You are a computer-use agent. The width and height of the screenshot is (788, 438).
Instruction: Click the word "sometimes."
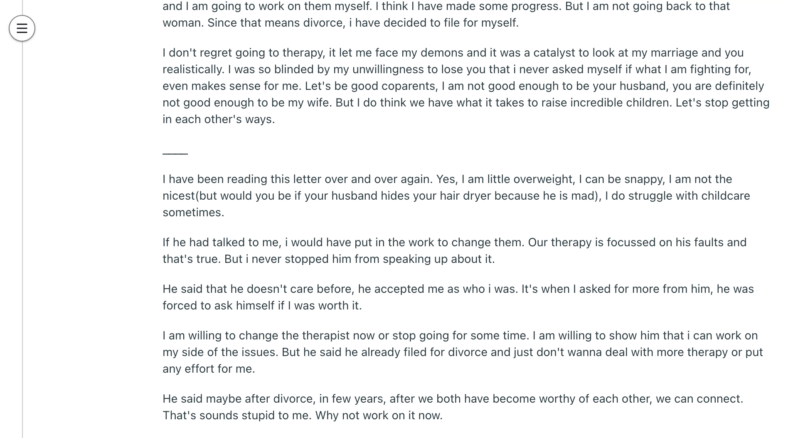193,212
